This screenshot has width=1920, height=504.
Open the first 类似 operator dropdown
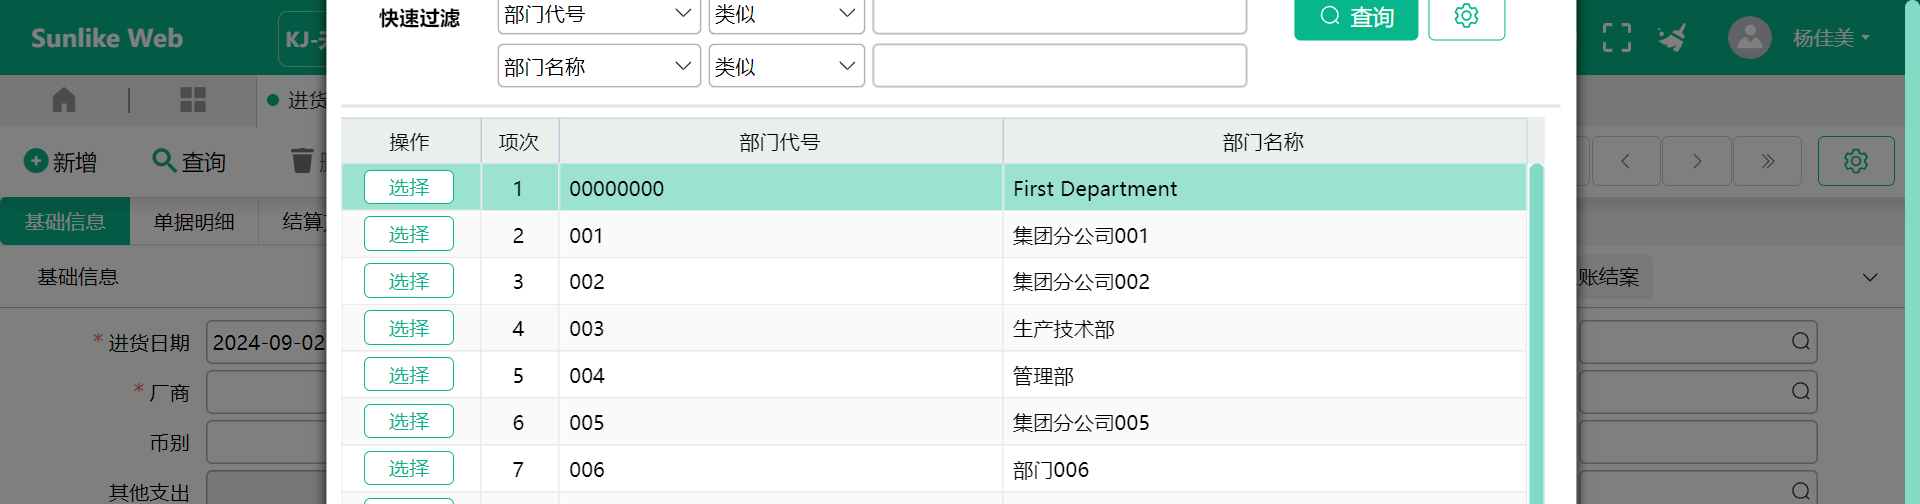tap(786, 15)
